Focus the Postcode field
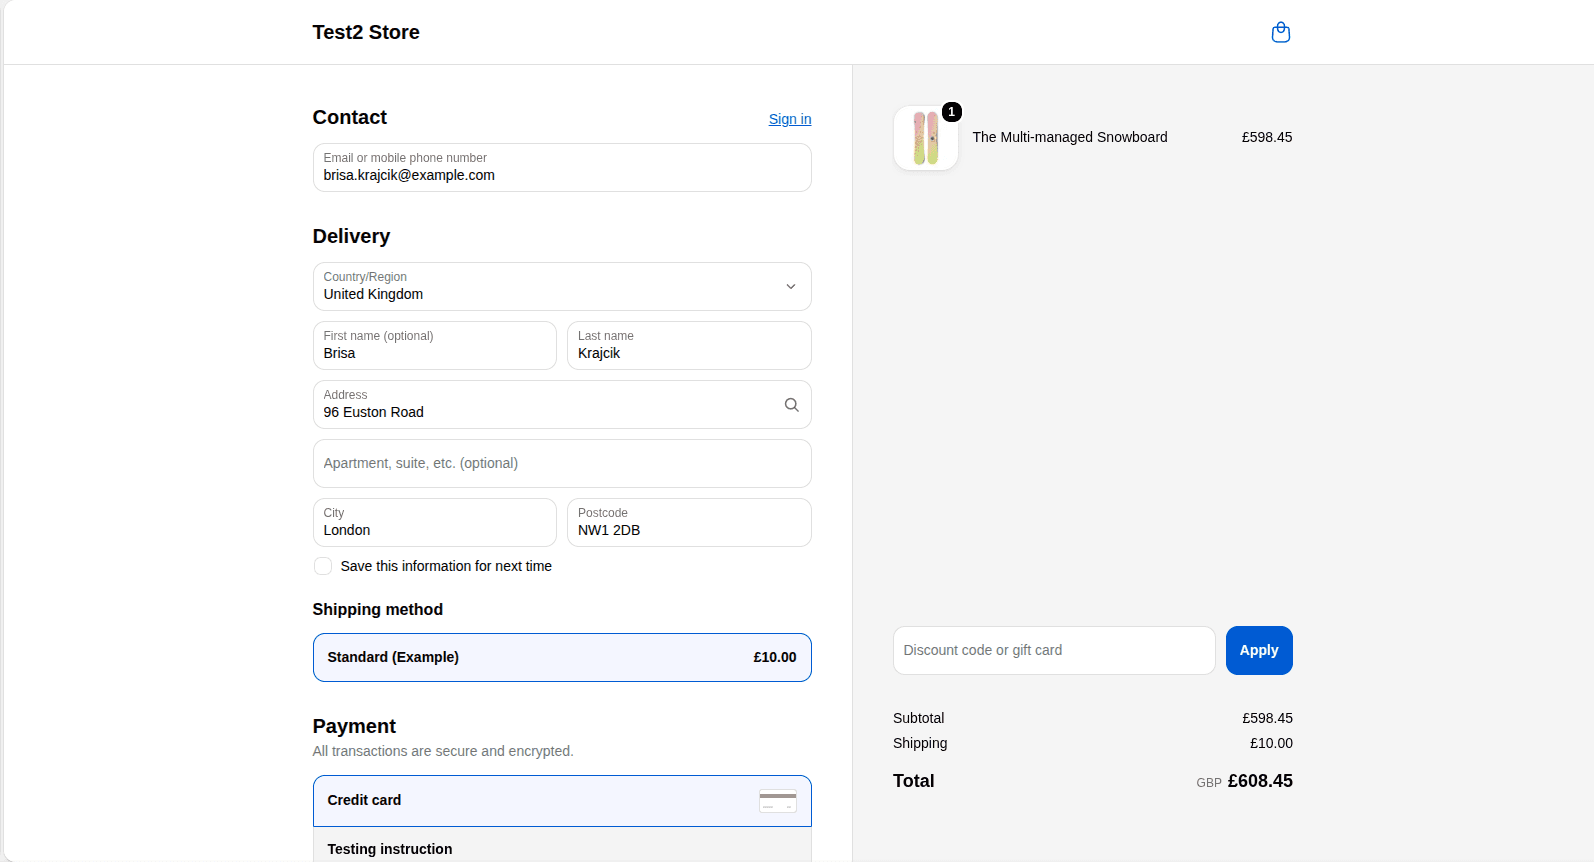 point(689,522)
